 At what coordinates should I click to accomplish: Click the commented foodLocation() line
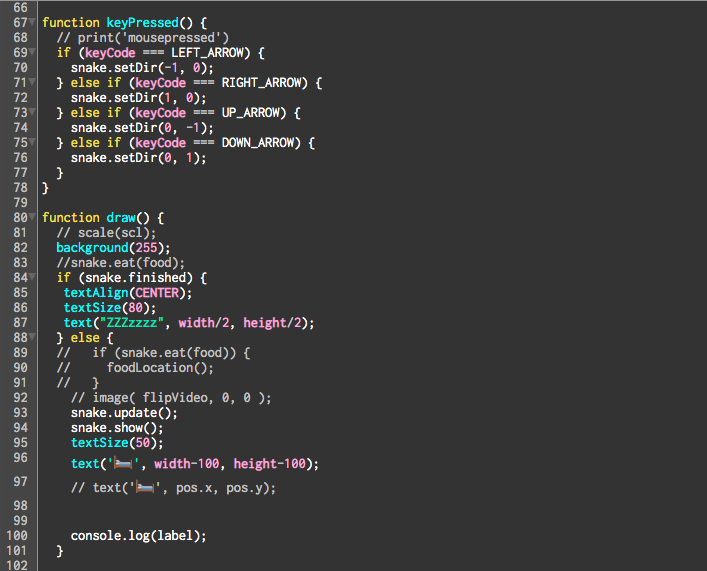[135, 368]
